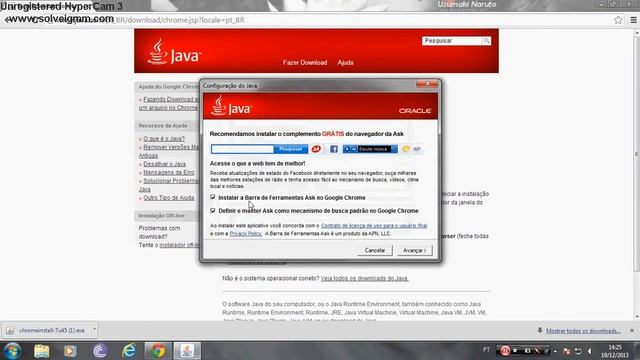The image size is (640, 360).
Task: Pause the HyperCam recording in tray
Action: tap(505, 351)
